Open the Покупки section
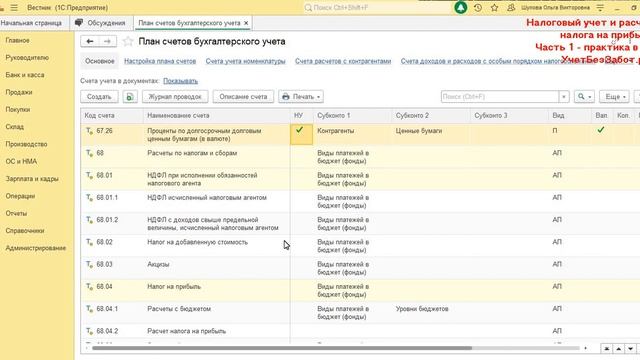The image size is (640, 360). [x=18, y=109]
